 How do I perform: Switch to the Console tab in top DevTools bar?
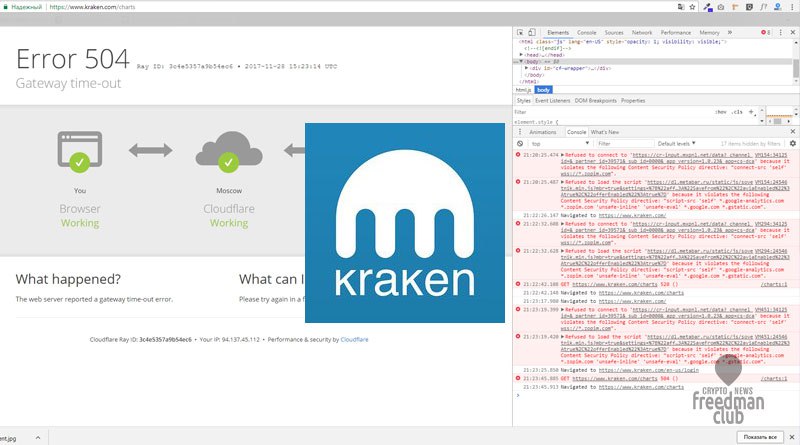tap(587, 32)
